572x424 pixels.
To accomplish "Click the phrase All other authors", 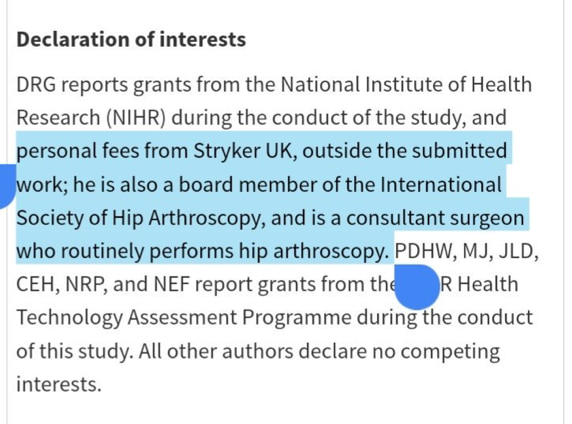I will point(215,351).
